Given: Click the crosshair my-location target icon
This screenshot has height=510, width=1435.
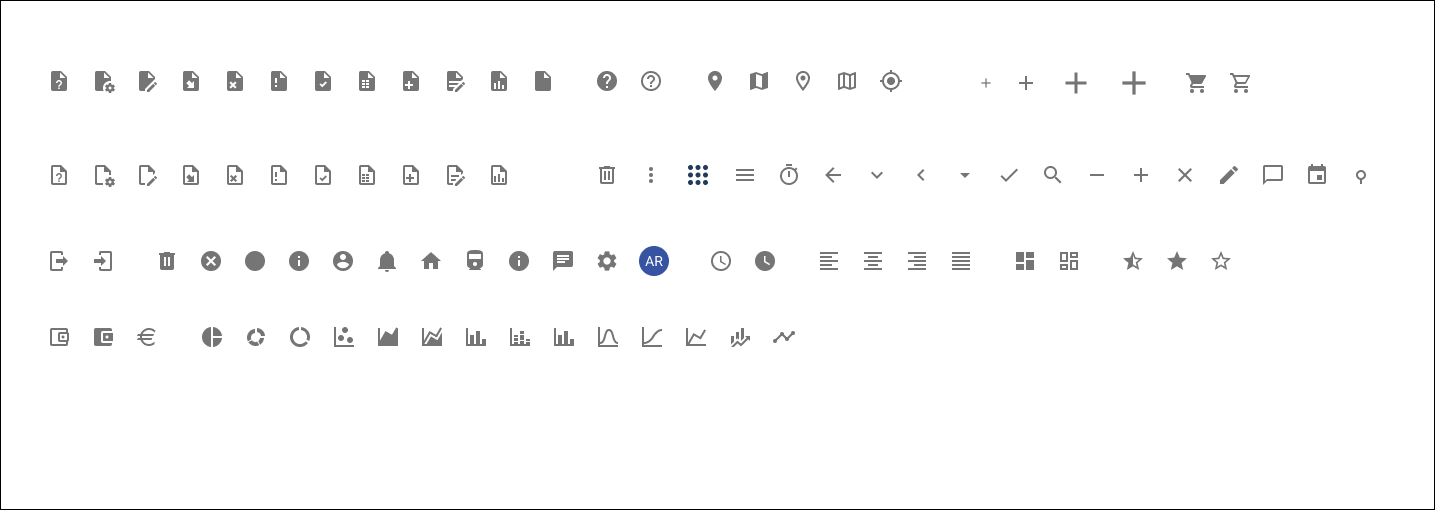Looking at the screenshot, I should 891,81.
